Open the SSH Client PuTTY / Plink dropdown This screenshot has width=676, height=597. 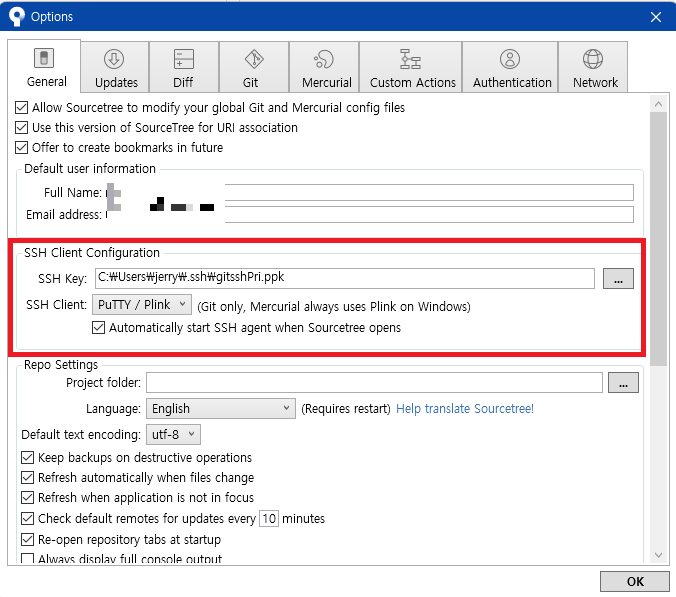pos(142,304)
